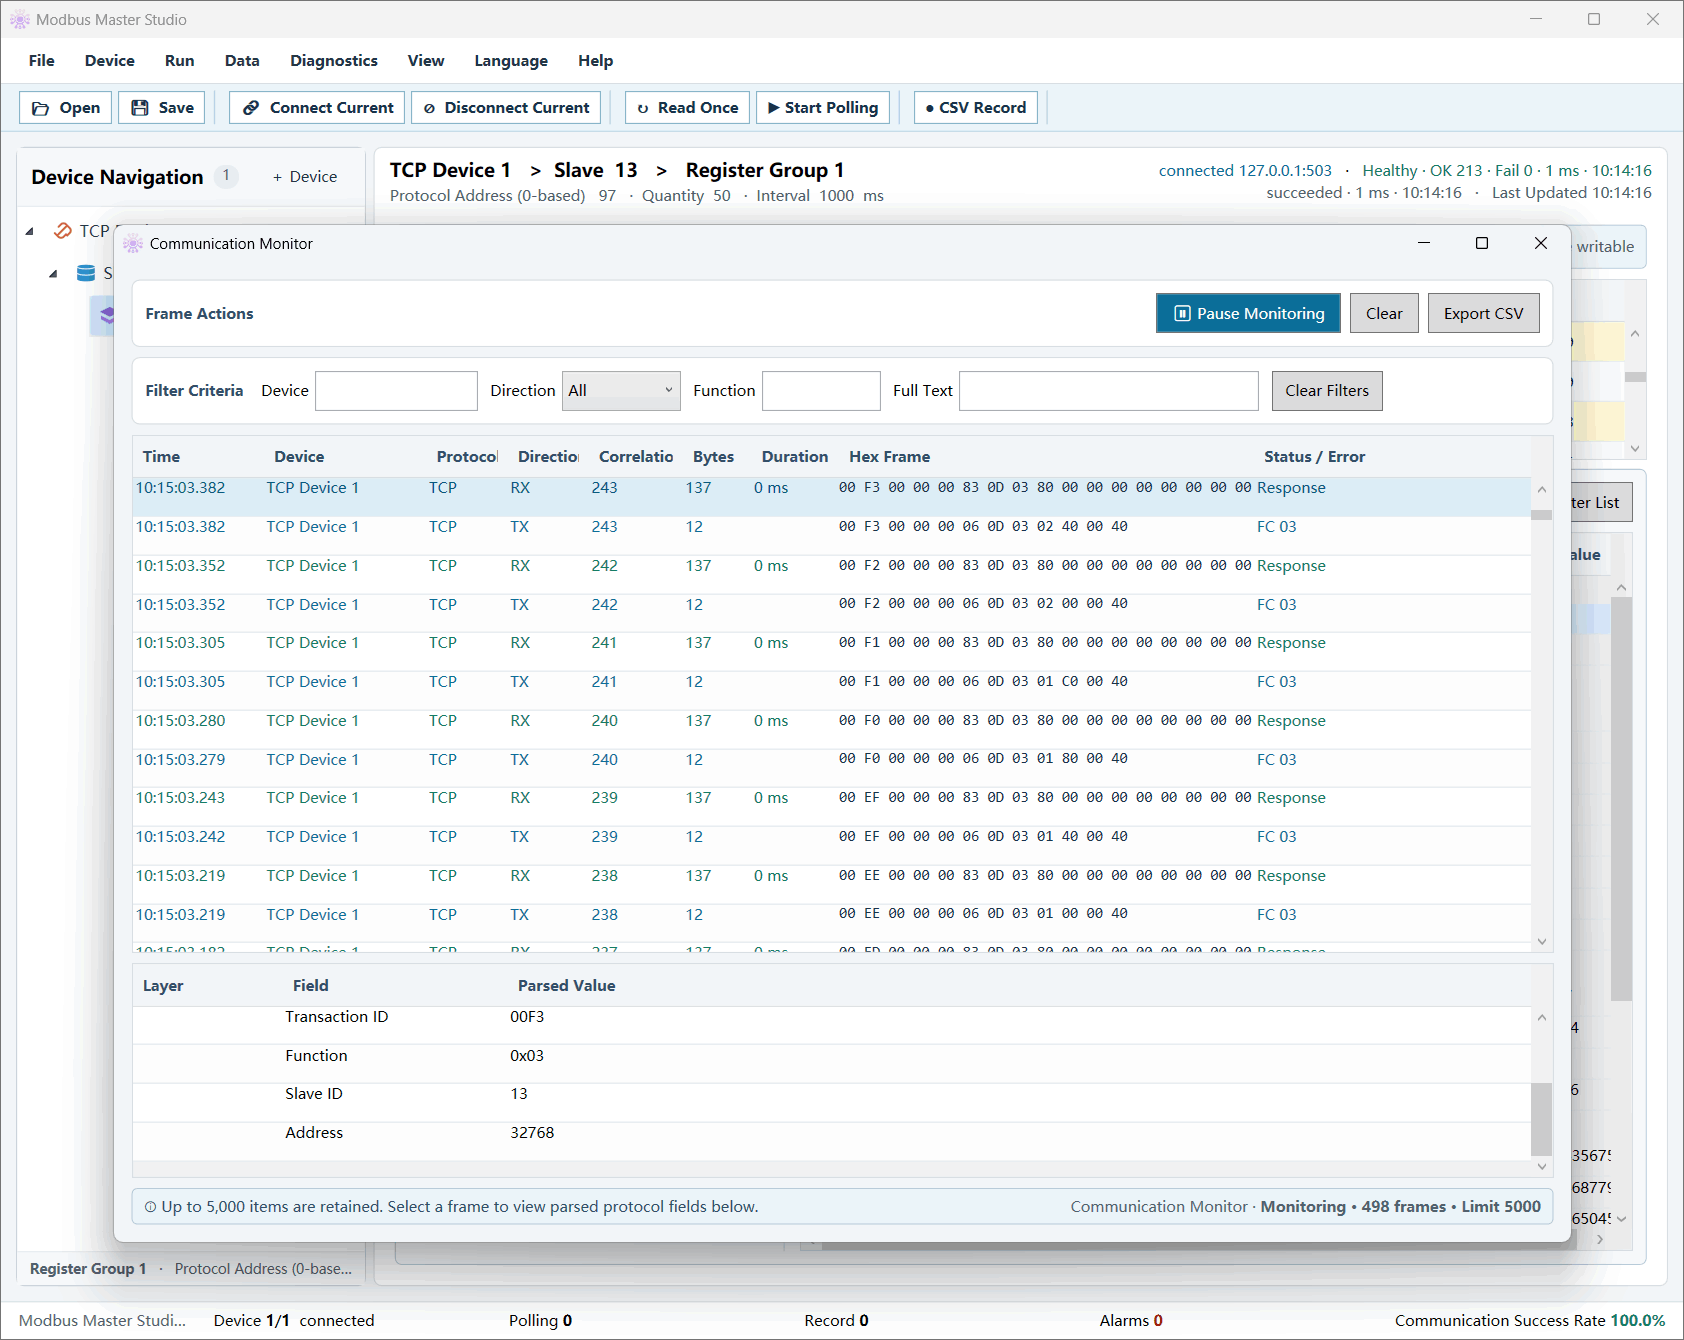Viewport: 1684px width, 1340px height.
Task: Close the Communication Monitor dialog
Action: [1541, 243]
